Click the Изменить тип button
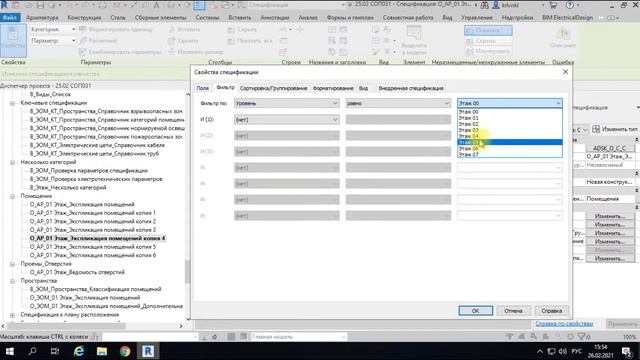This screenshot has height=360, width=640. pyautogui.click(x=616, y=129)
